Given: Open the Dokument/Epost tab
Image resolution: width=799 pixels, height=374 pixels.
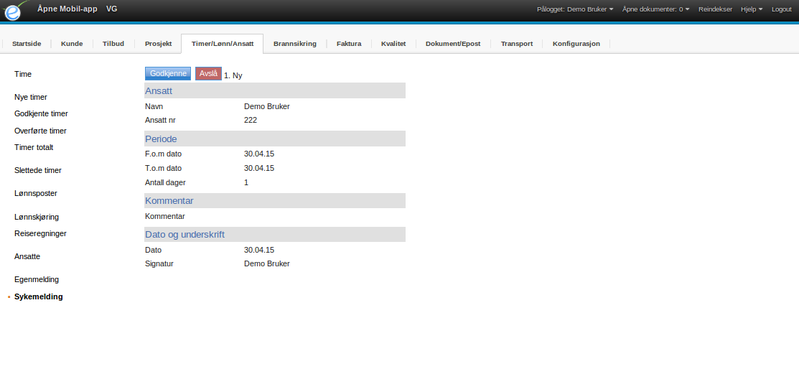Looking at the screenshot, I should pos(453,44).
